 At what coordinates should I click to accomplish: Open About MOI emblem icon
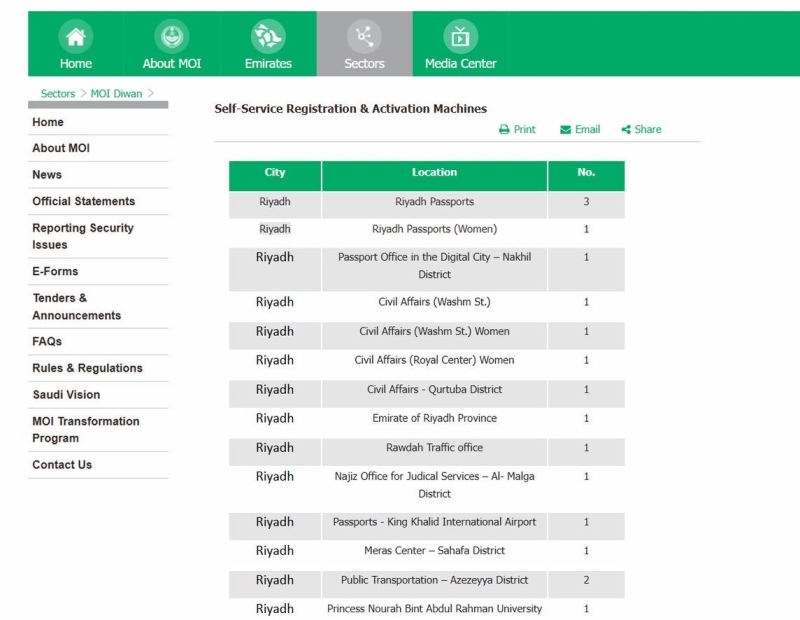tap(171, 37)
